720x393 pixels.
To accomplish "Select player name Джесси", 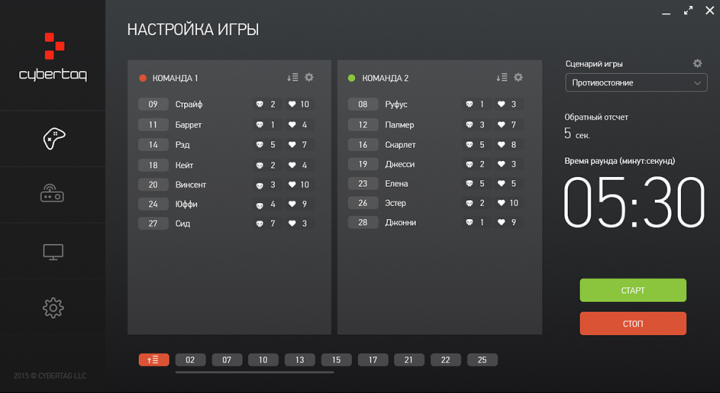I will point(399,164).
